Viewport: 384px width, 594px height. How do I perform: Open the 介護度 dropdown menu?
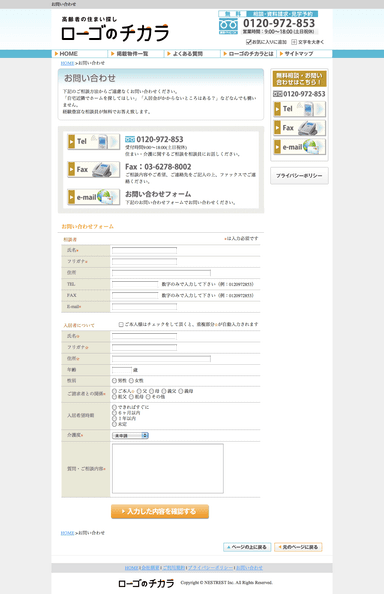click(x=130, y=436)
